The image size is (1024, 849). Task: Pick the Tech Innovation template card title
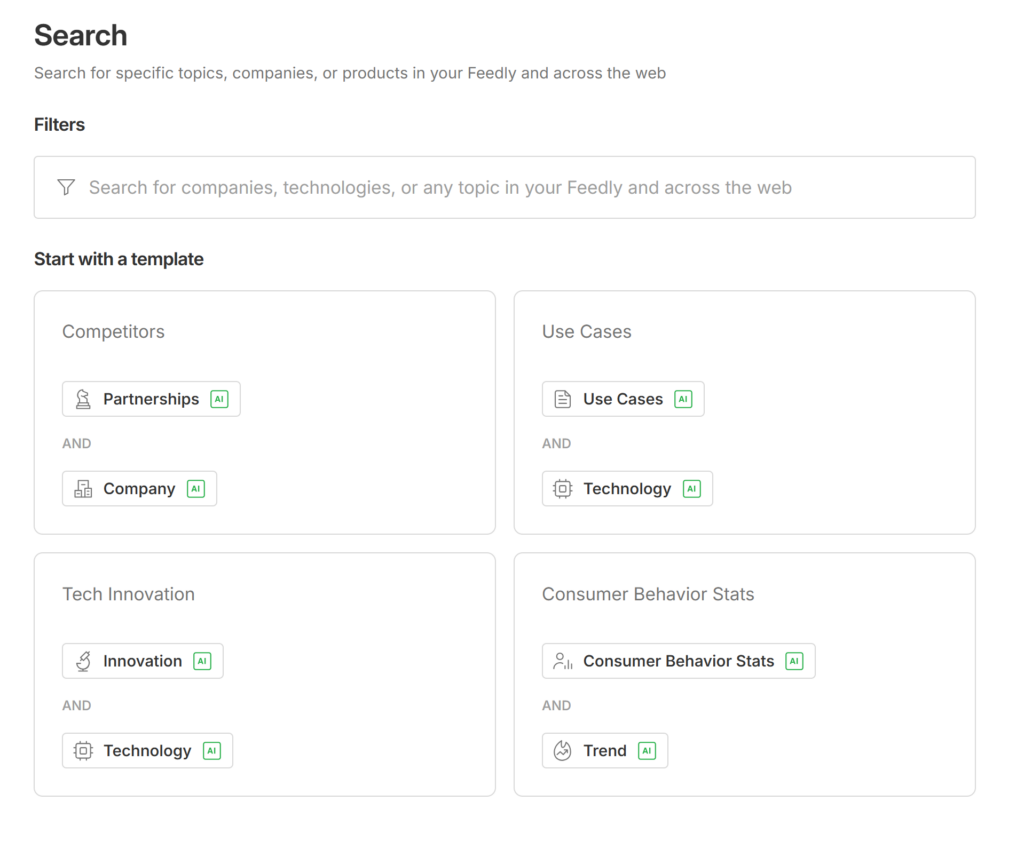coord(128,594)
